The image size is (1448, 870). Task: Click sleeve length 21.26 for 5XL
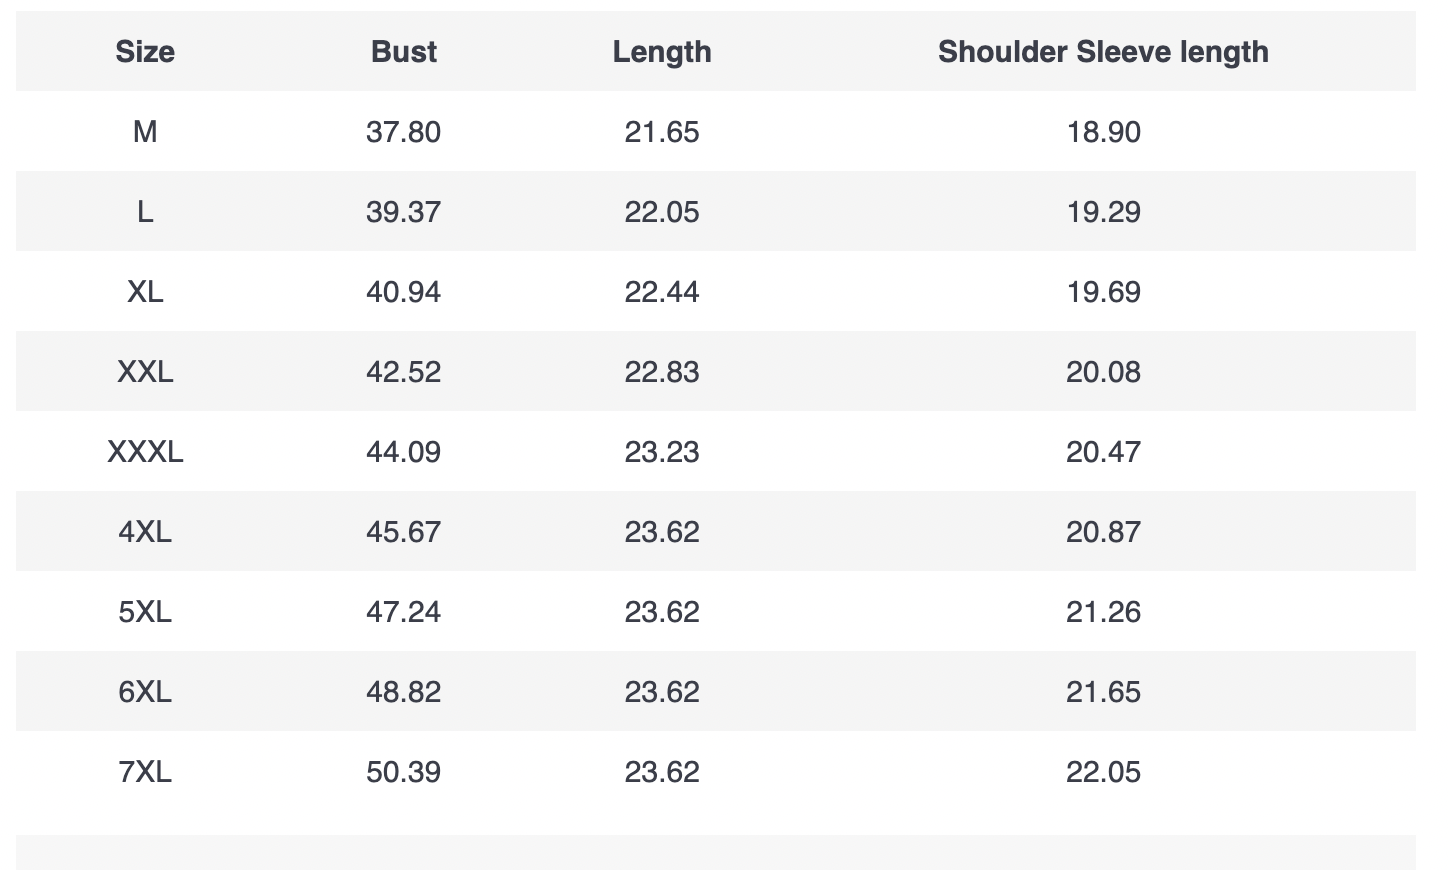pos(1103,612)
